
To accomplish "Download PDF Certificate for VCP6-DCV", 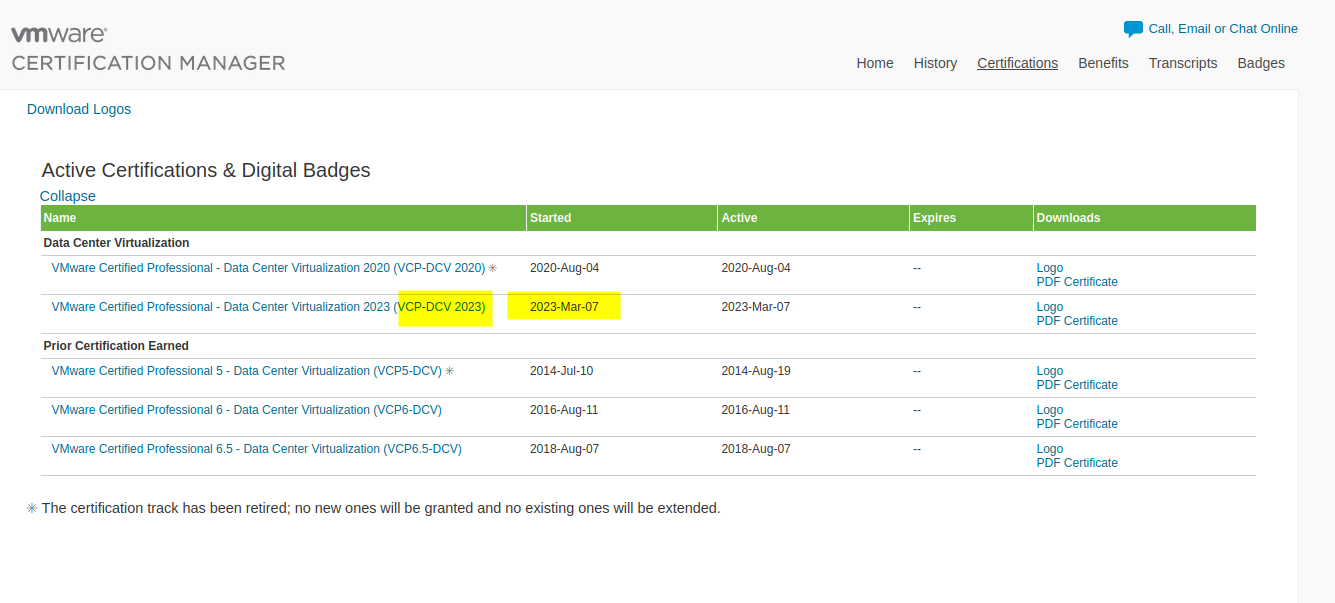I will (x=1077, y=424).
